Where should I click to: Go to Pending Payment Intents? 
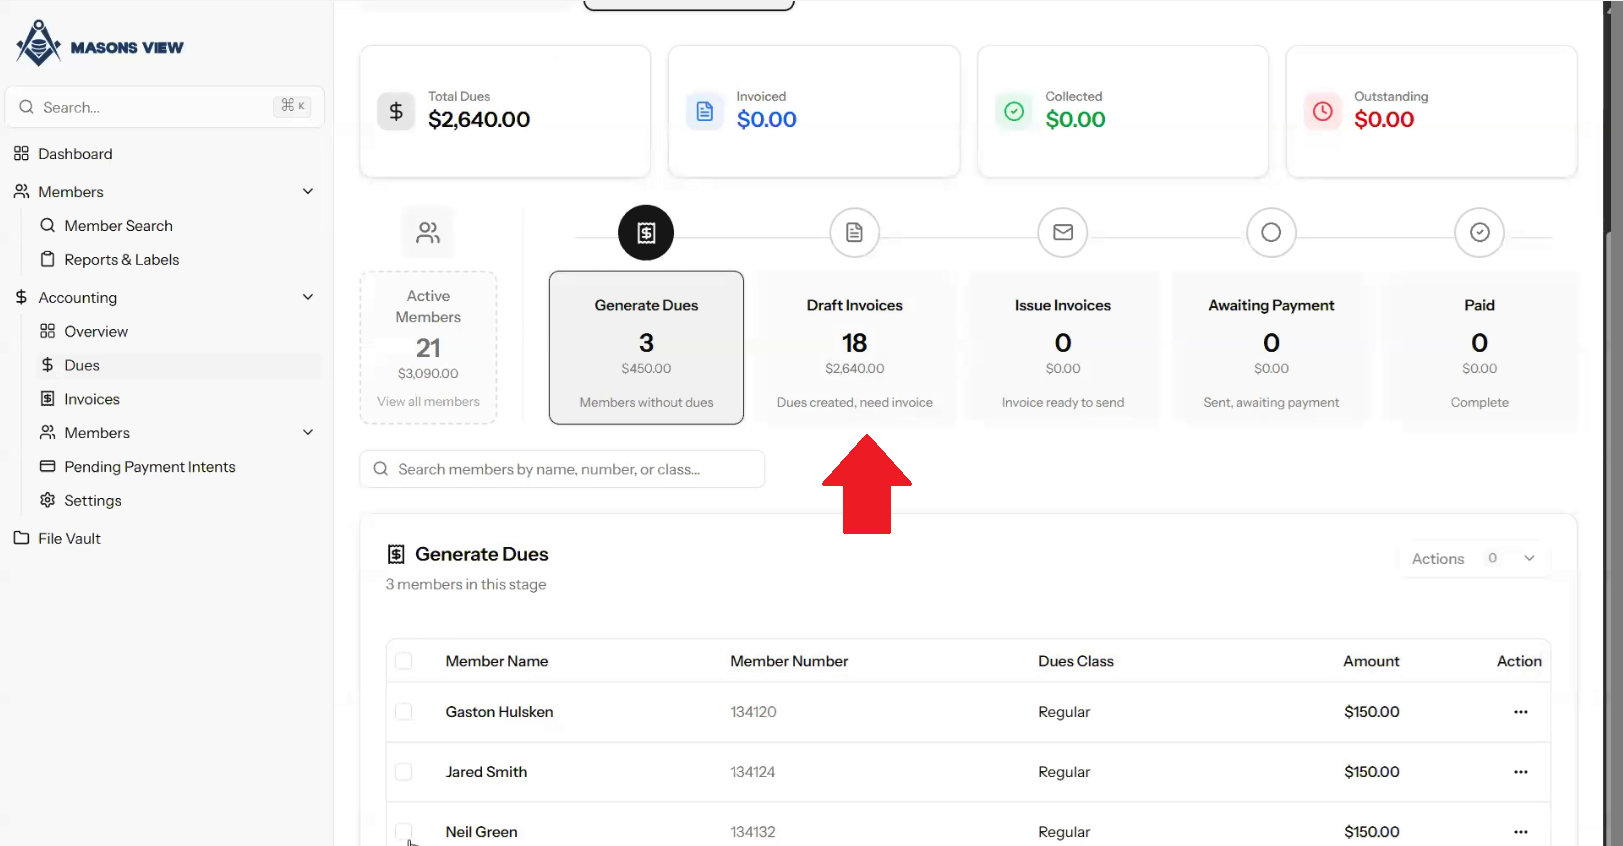tap(150, 467)
